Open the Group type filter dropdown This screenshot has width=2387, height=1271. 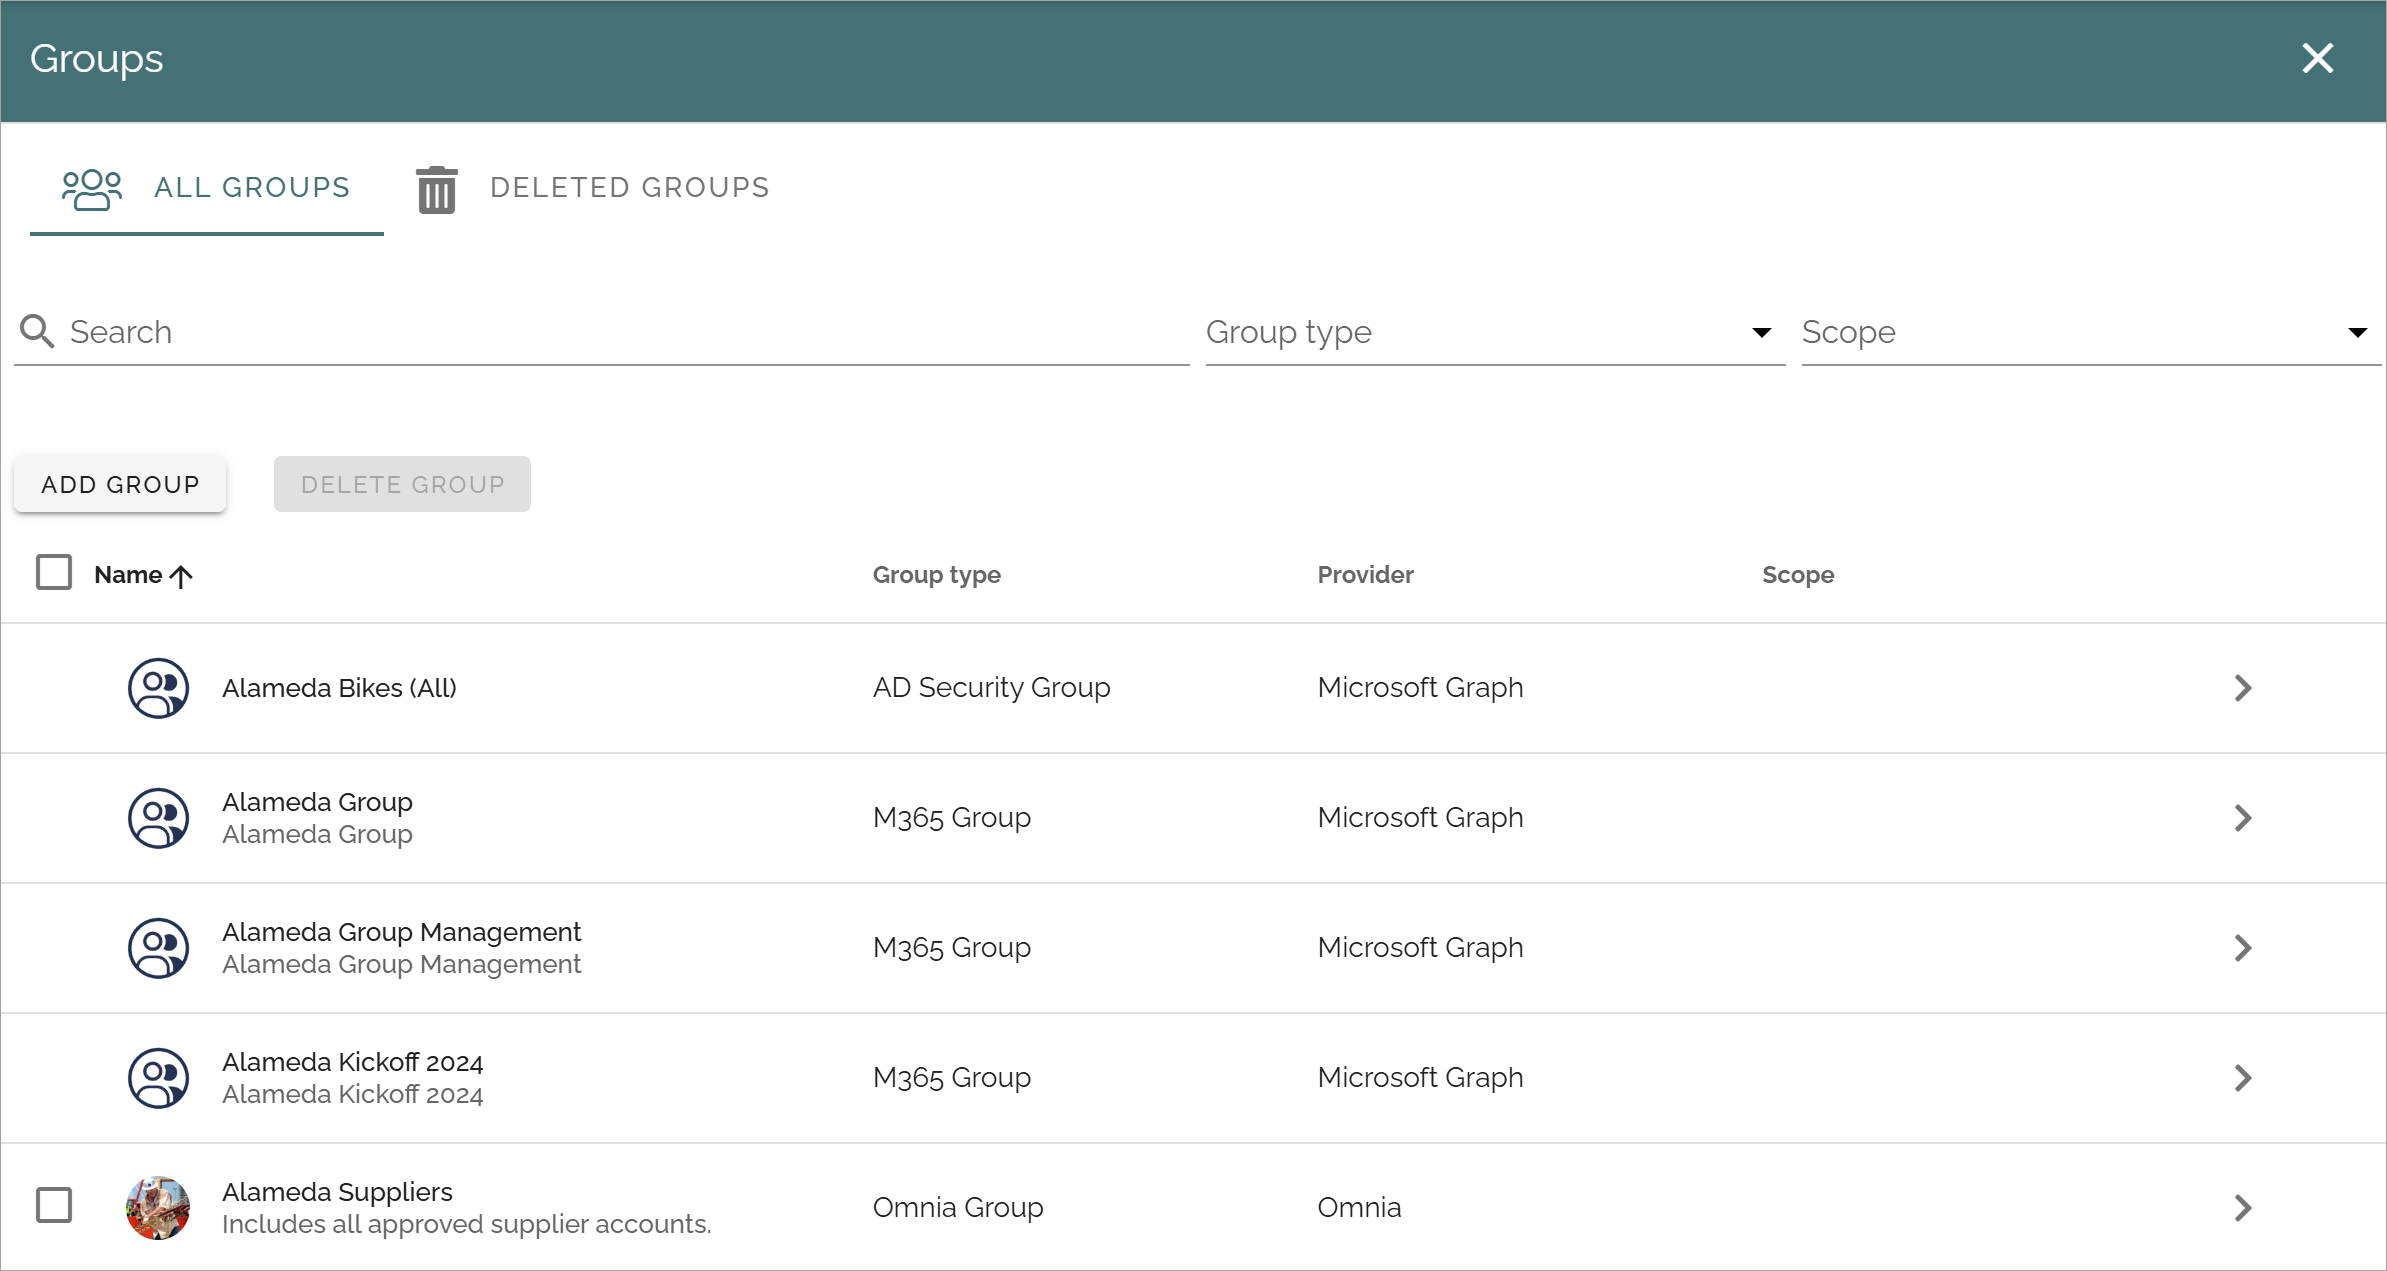pos(1495,332)
